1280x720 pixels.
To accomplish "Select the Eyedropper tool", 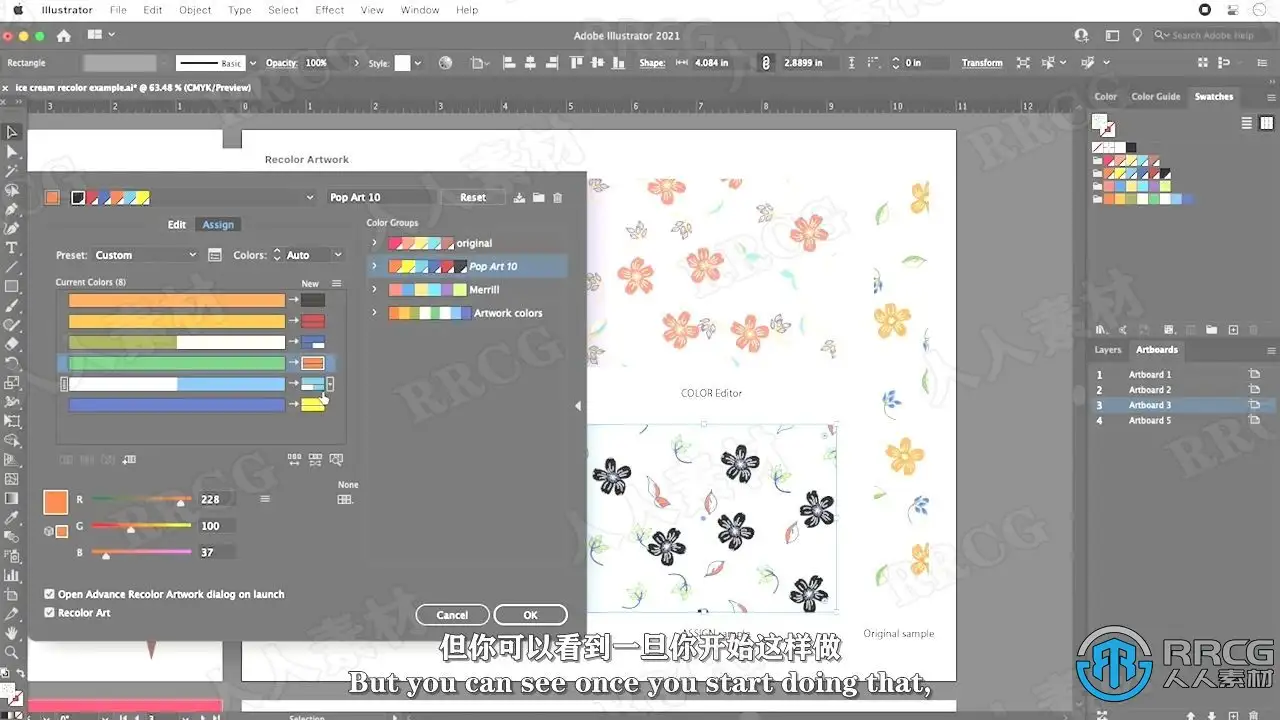I will (x=12, y=517).
